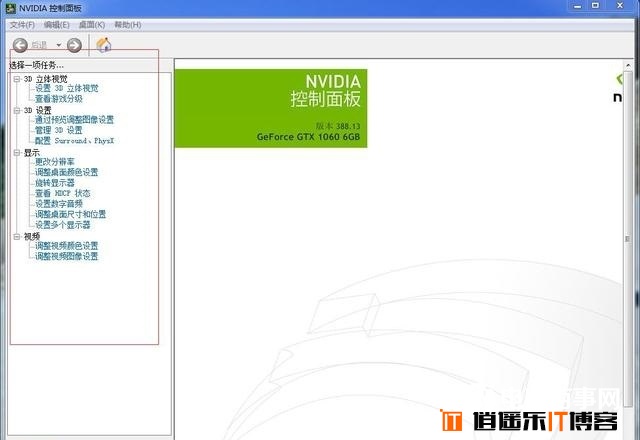Select 调整桌面尺寸和位置 in tree
Screen dimensions: 640x440
click(x=70, y=214)
